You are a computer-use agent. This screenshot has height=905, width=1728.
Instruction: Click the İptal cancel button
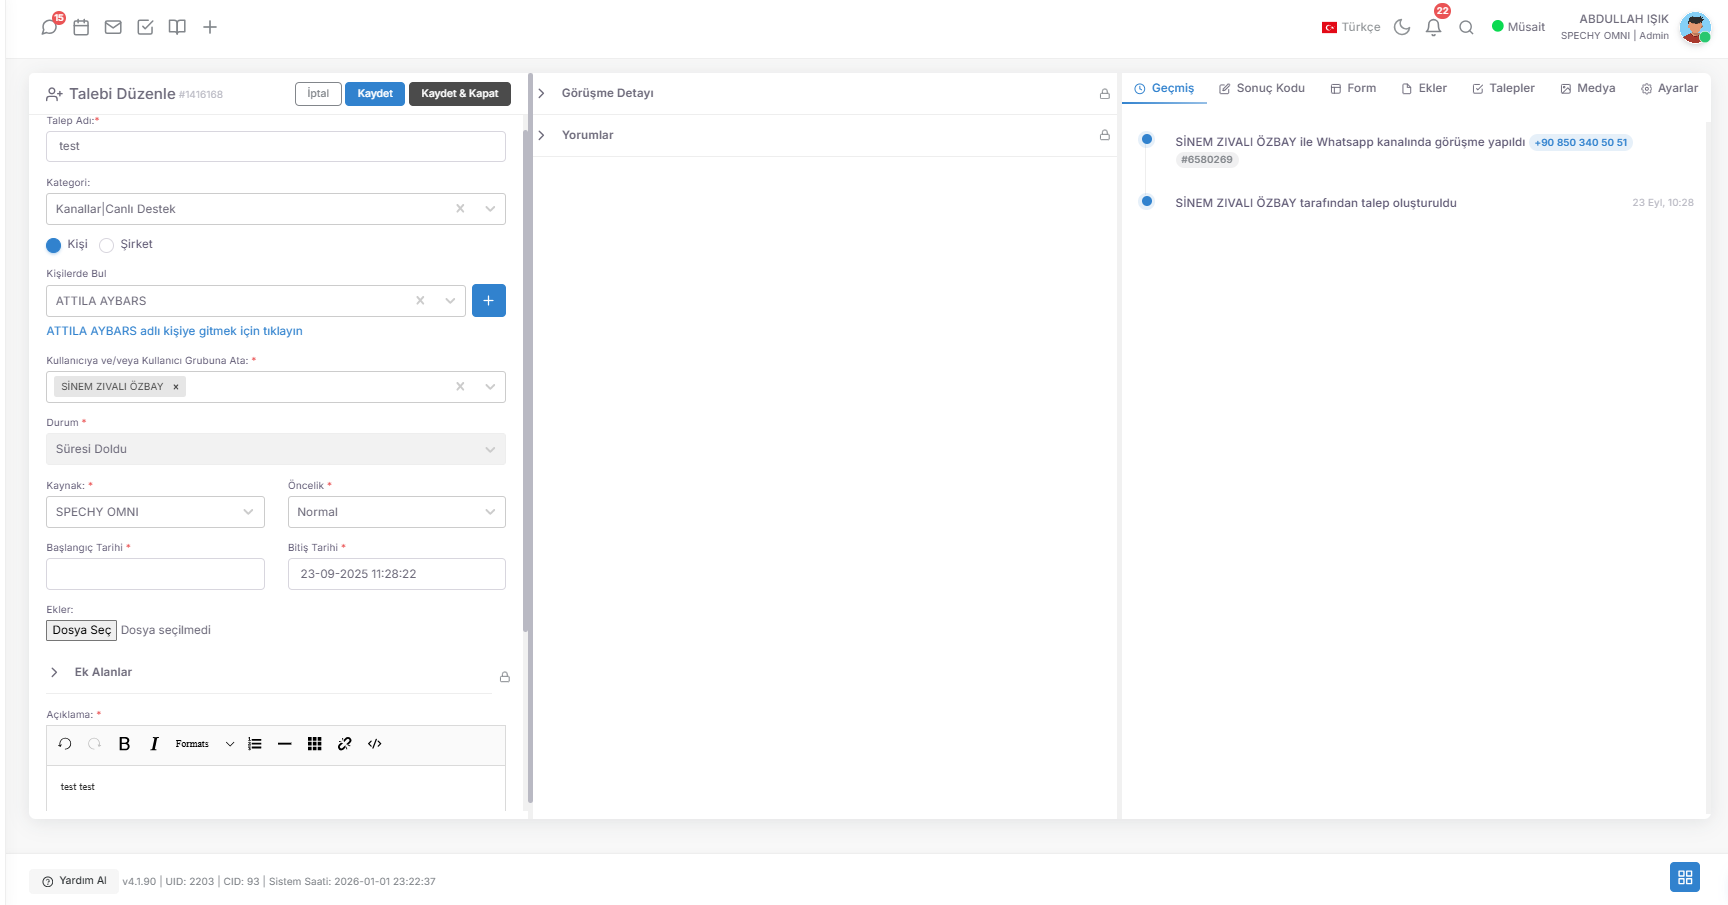click(x=318, y=93)
